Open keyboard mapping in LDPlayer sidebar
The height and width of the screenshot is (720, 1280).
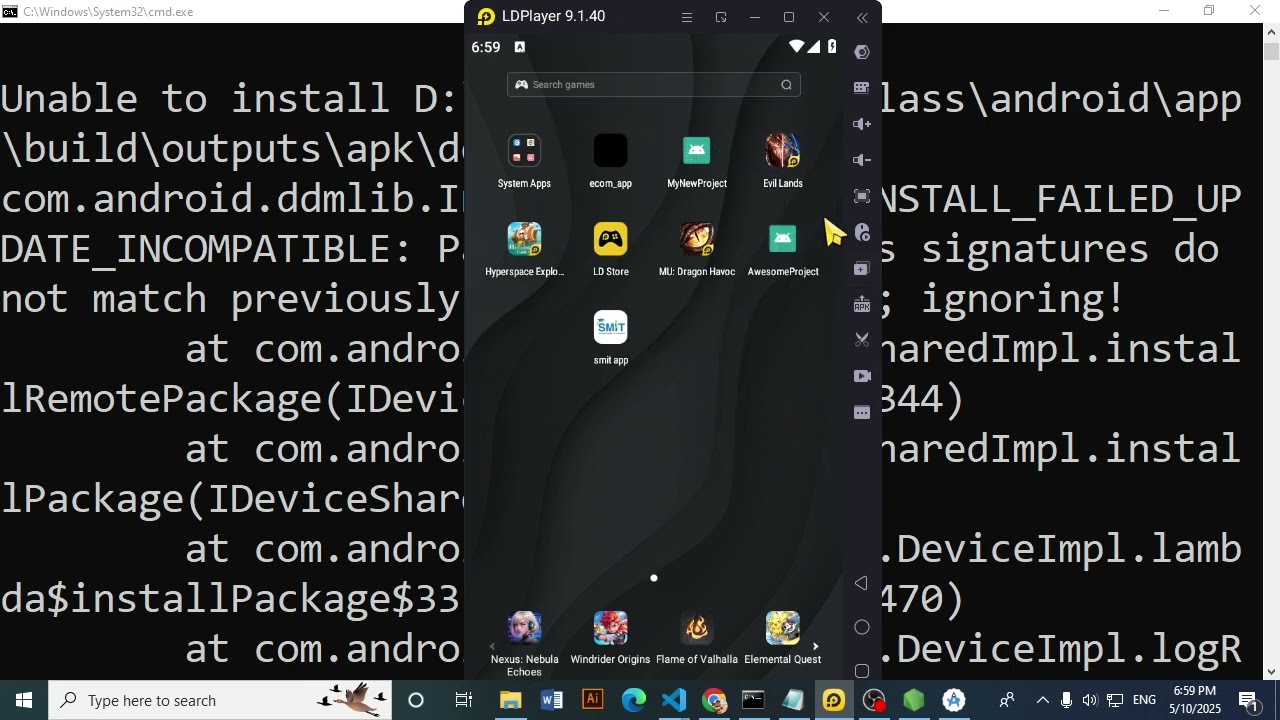click(862, 88)
